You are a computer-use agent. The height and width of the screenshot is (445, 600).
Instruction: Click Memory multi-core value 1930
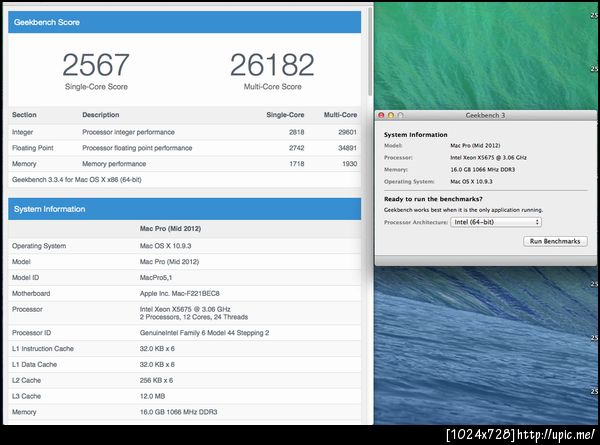point(349,164)
